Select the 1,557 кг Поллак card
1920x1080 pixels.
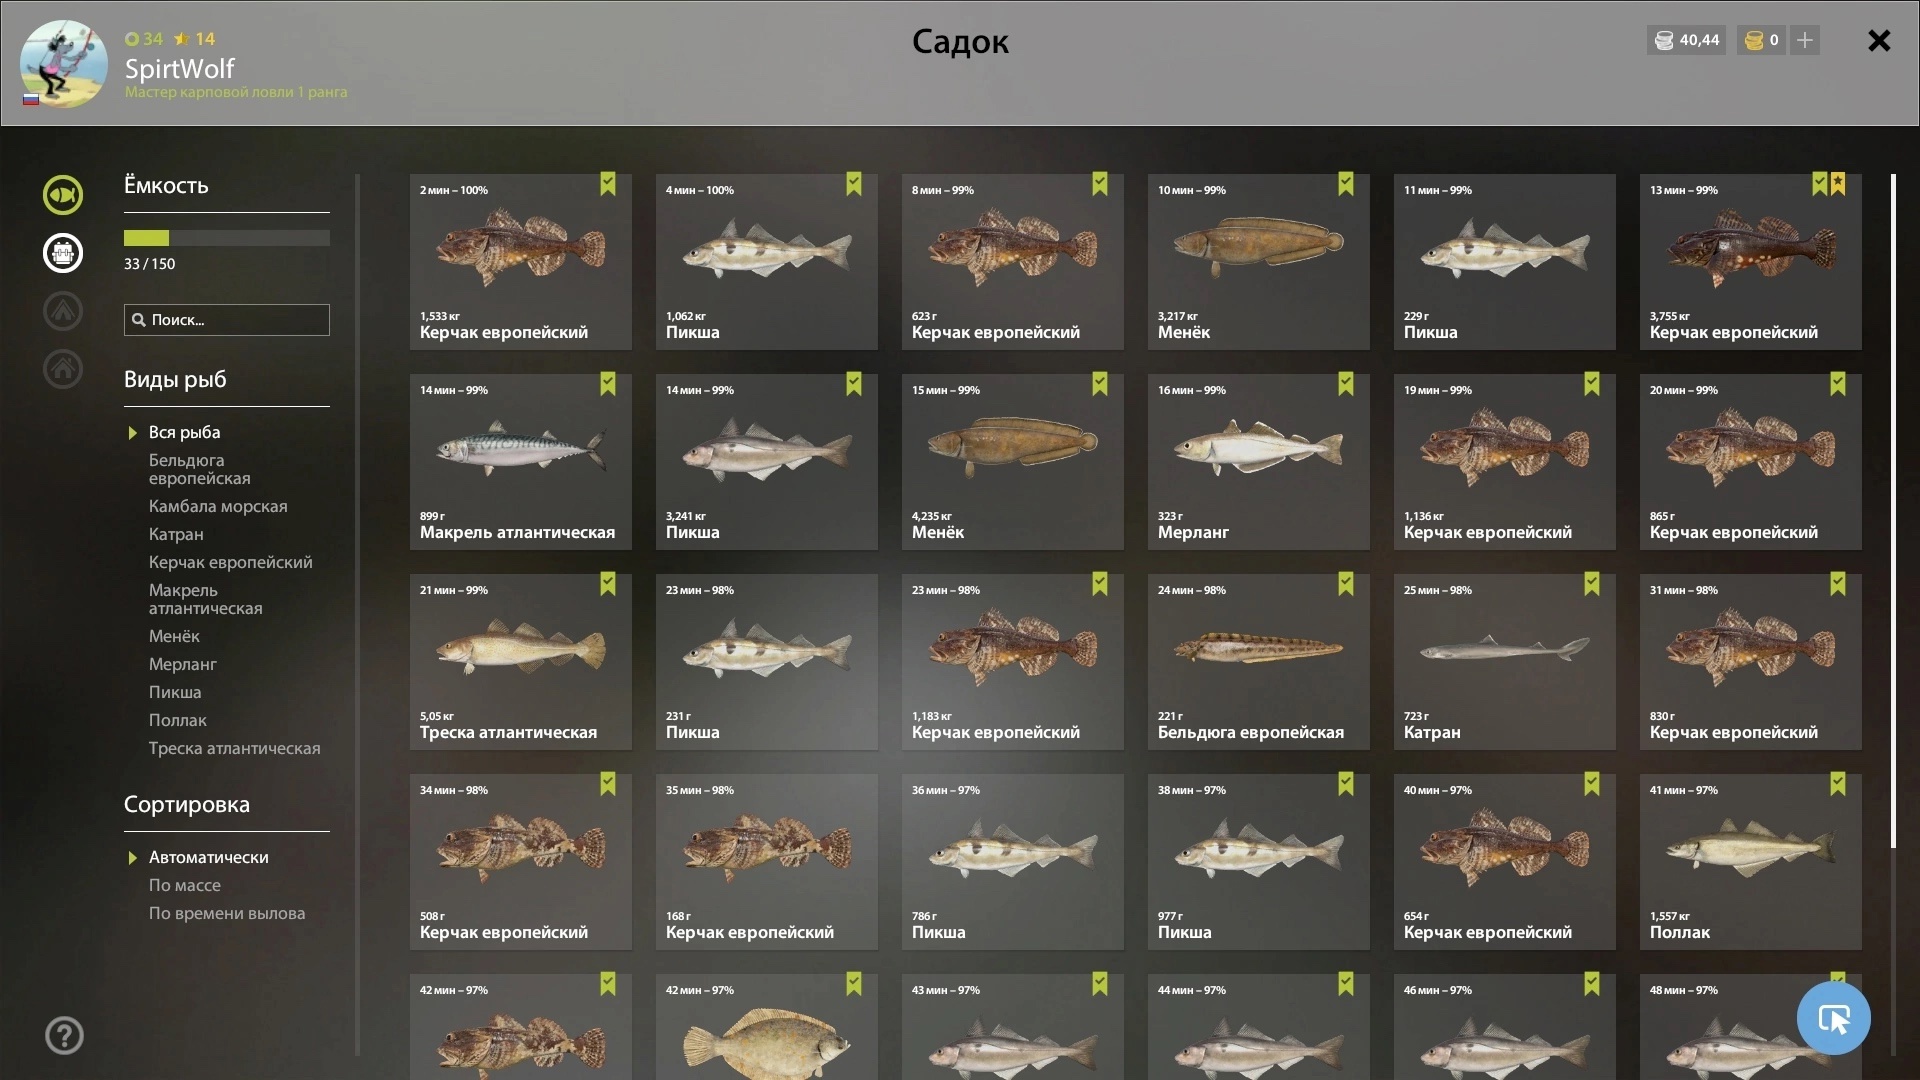click(1750, 862)
